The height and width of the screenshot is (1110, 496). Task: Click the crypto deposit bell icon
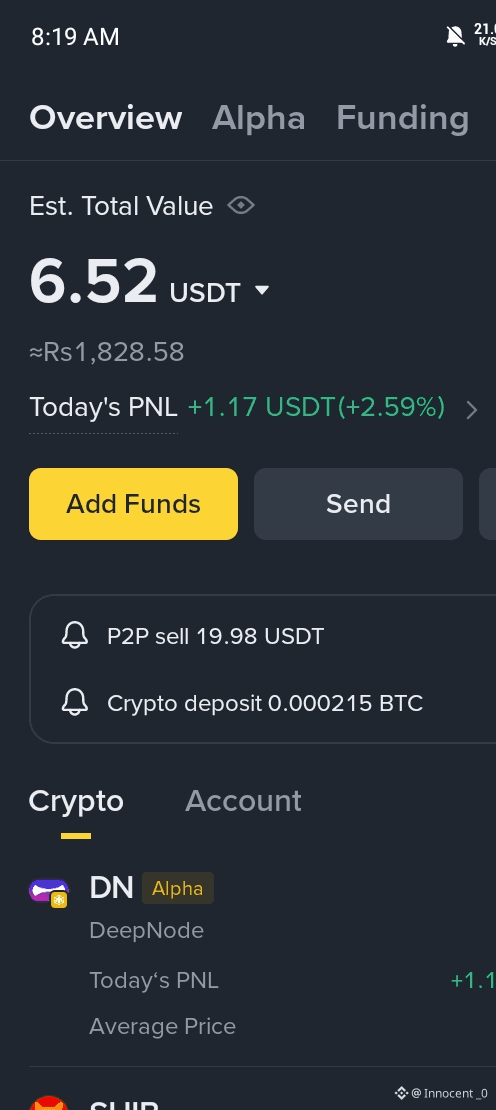[x=75, y=703]
